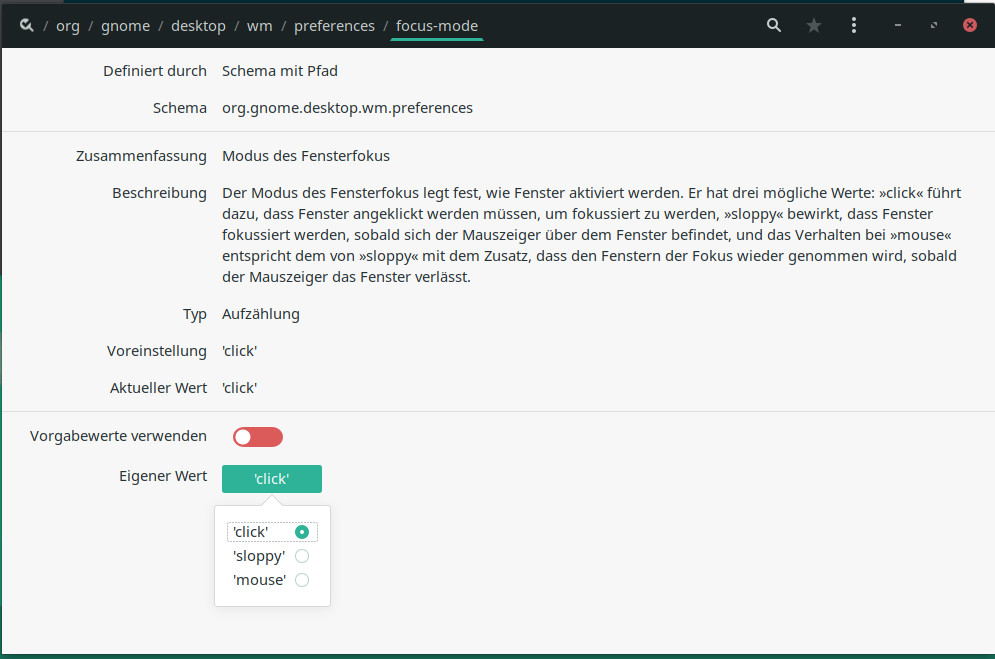Go back to 'preferences' folder
995x659 pixels.
334,26
